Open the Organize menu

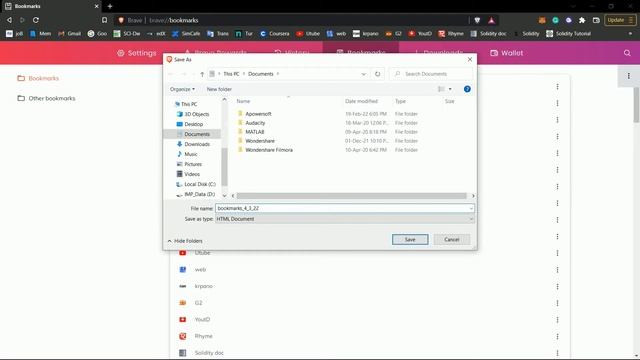coord(182,89)
